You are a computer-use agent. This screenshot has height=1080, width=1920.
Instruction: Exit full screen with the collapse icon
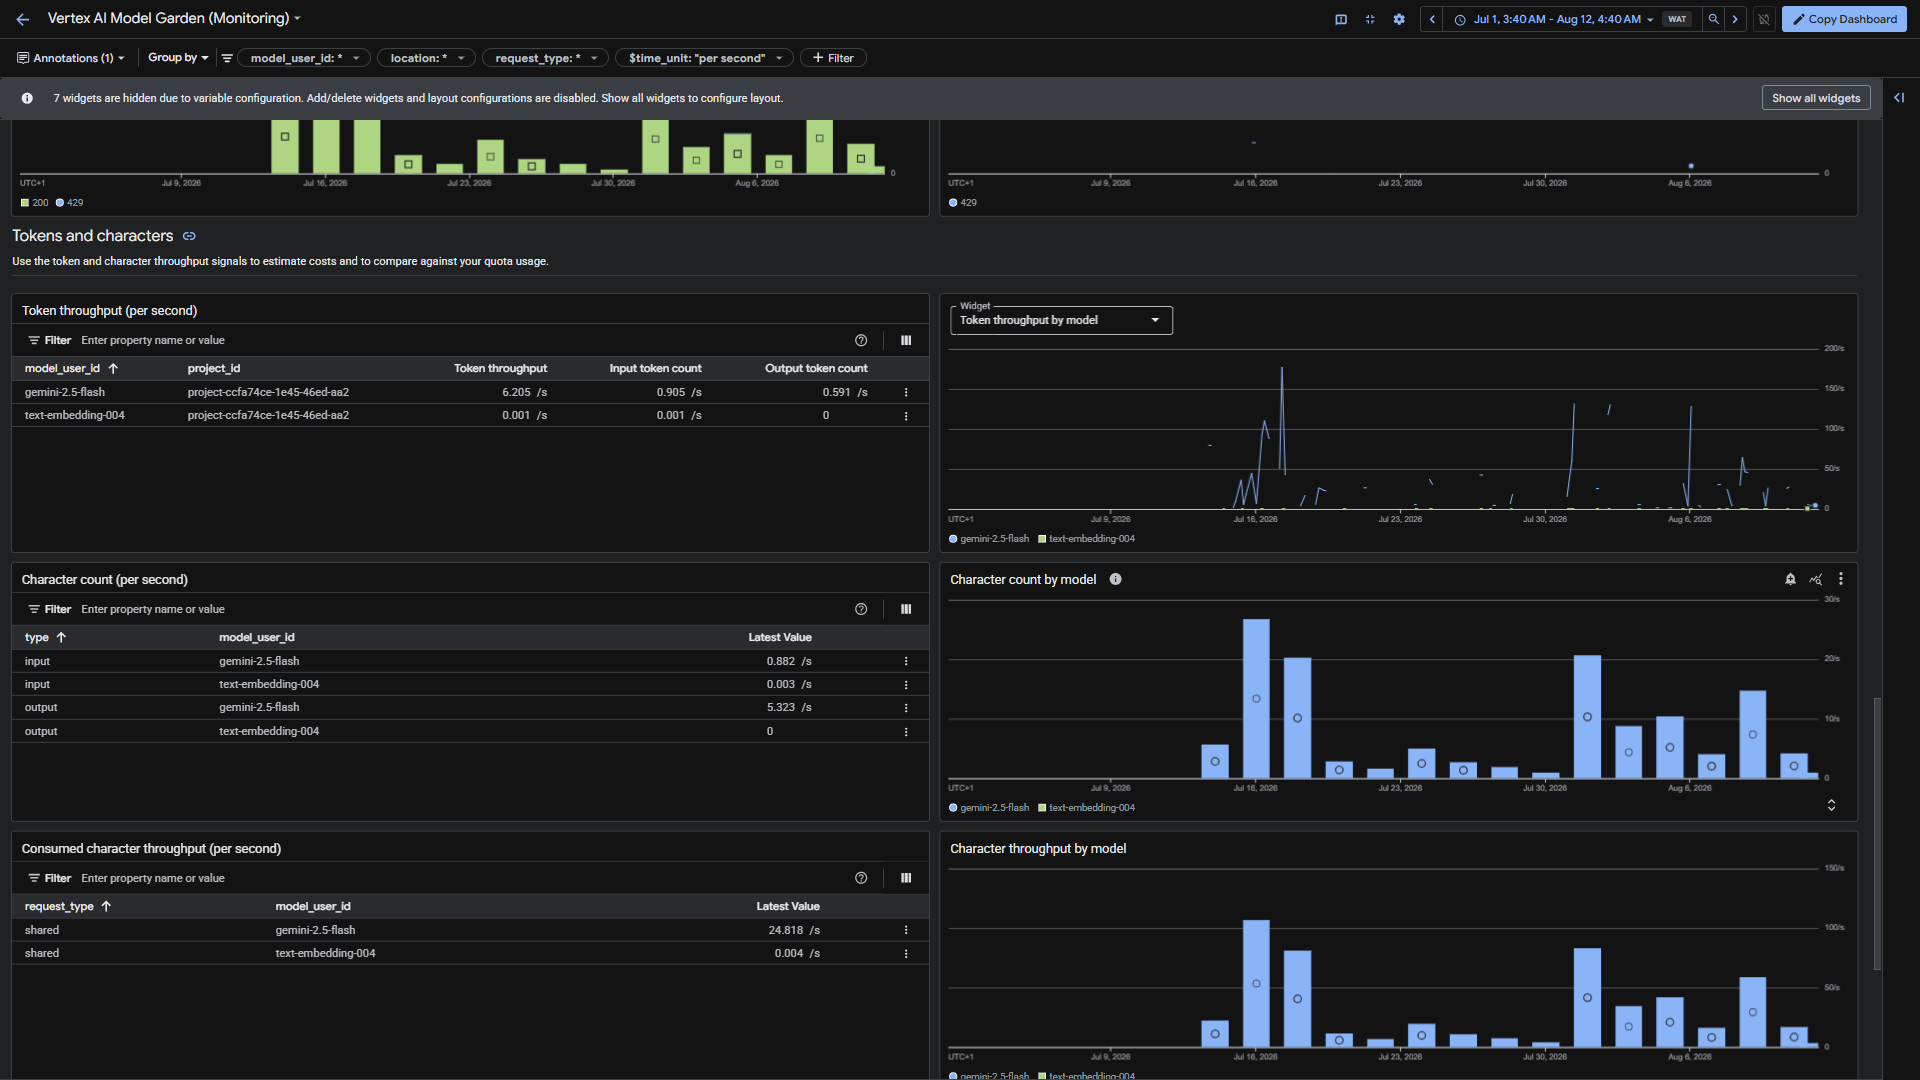coord(1370,19)
